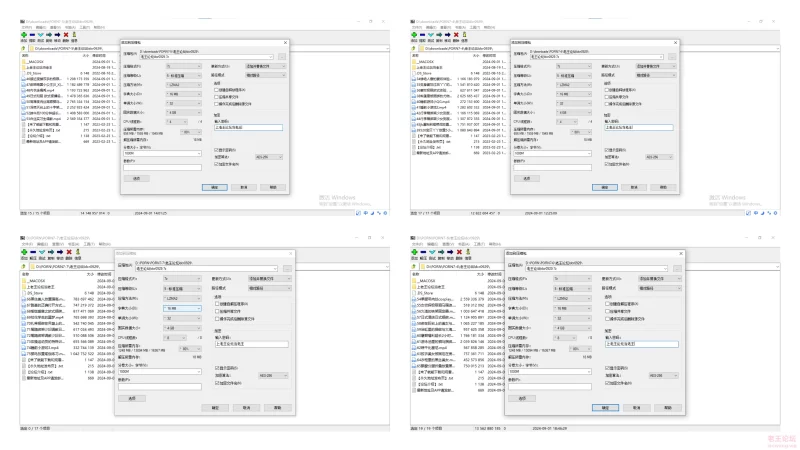Click archive name field in bottom-right dialog

(x=596, y=269)
